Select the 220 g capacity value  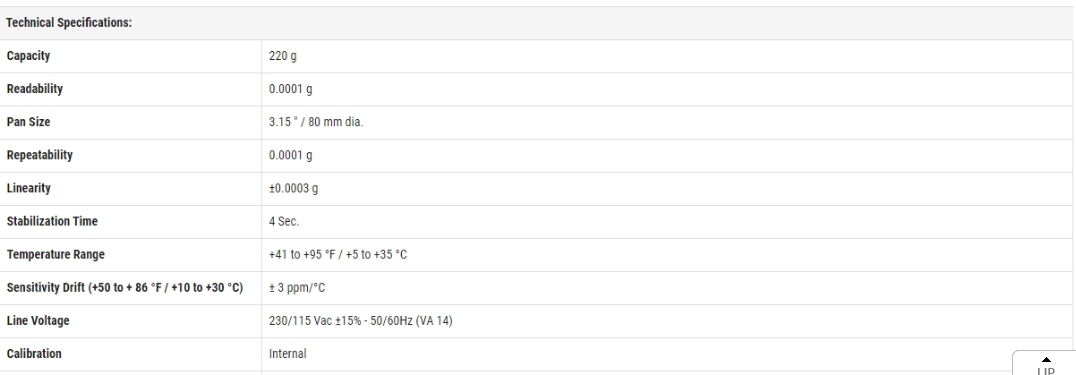point(283,56)
